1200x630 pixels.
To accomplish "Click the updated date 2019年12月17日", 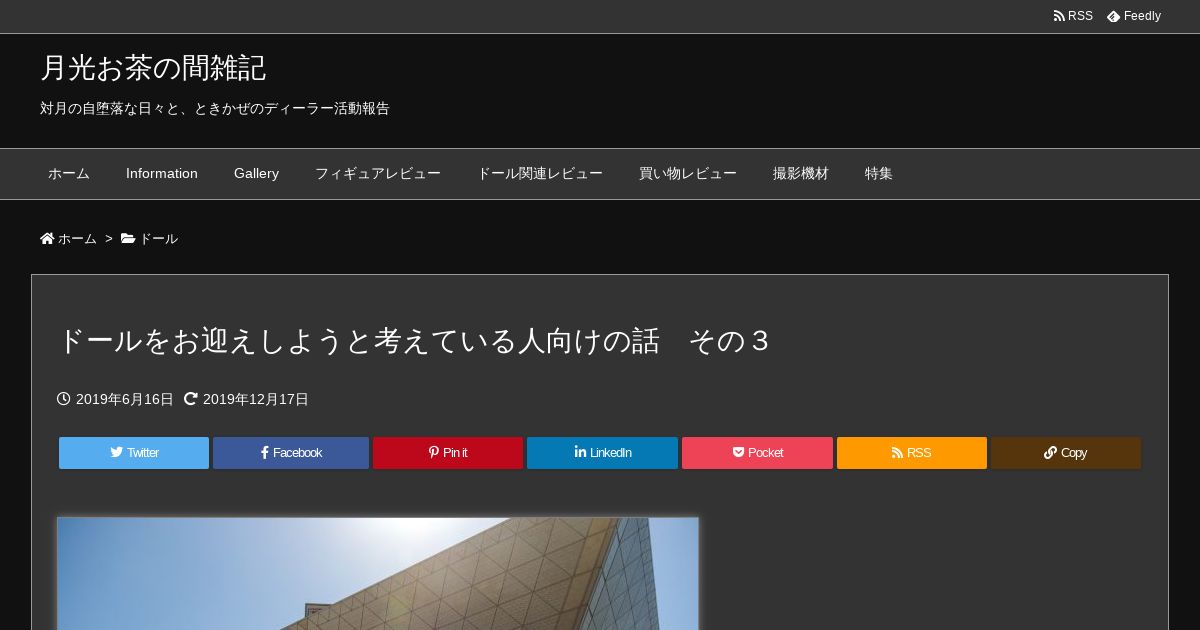I will [256, 399].
